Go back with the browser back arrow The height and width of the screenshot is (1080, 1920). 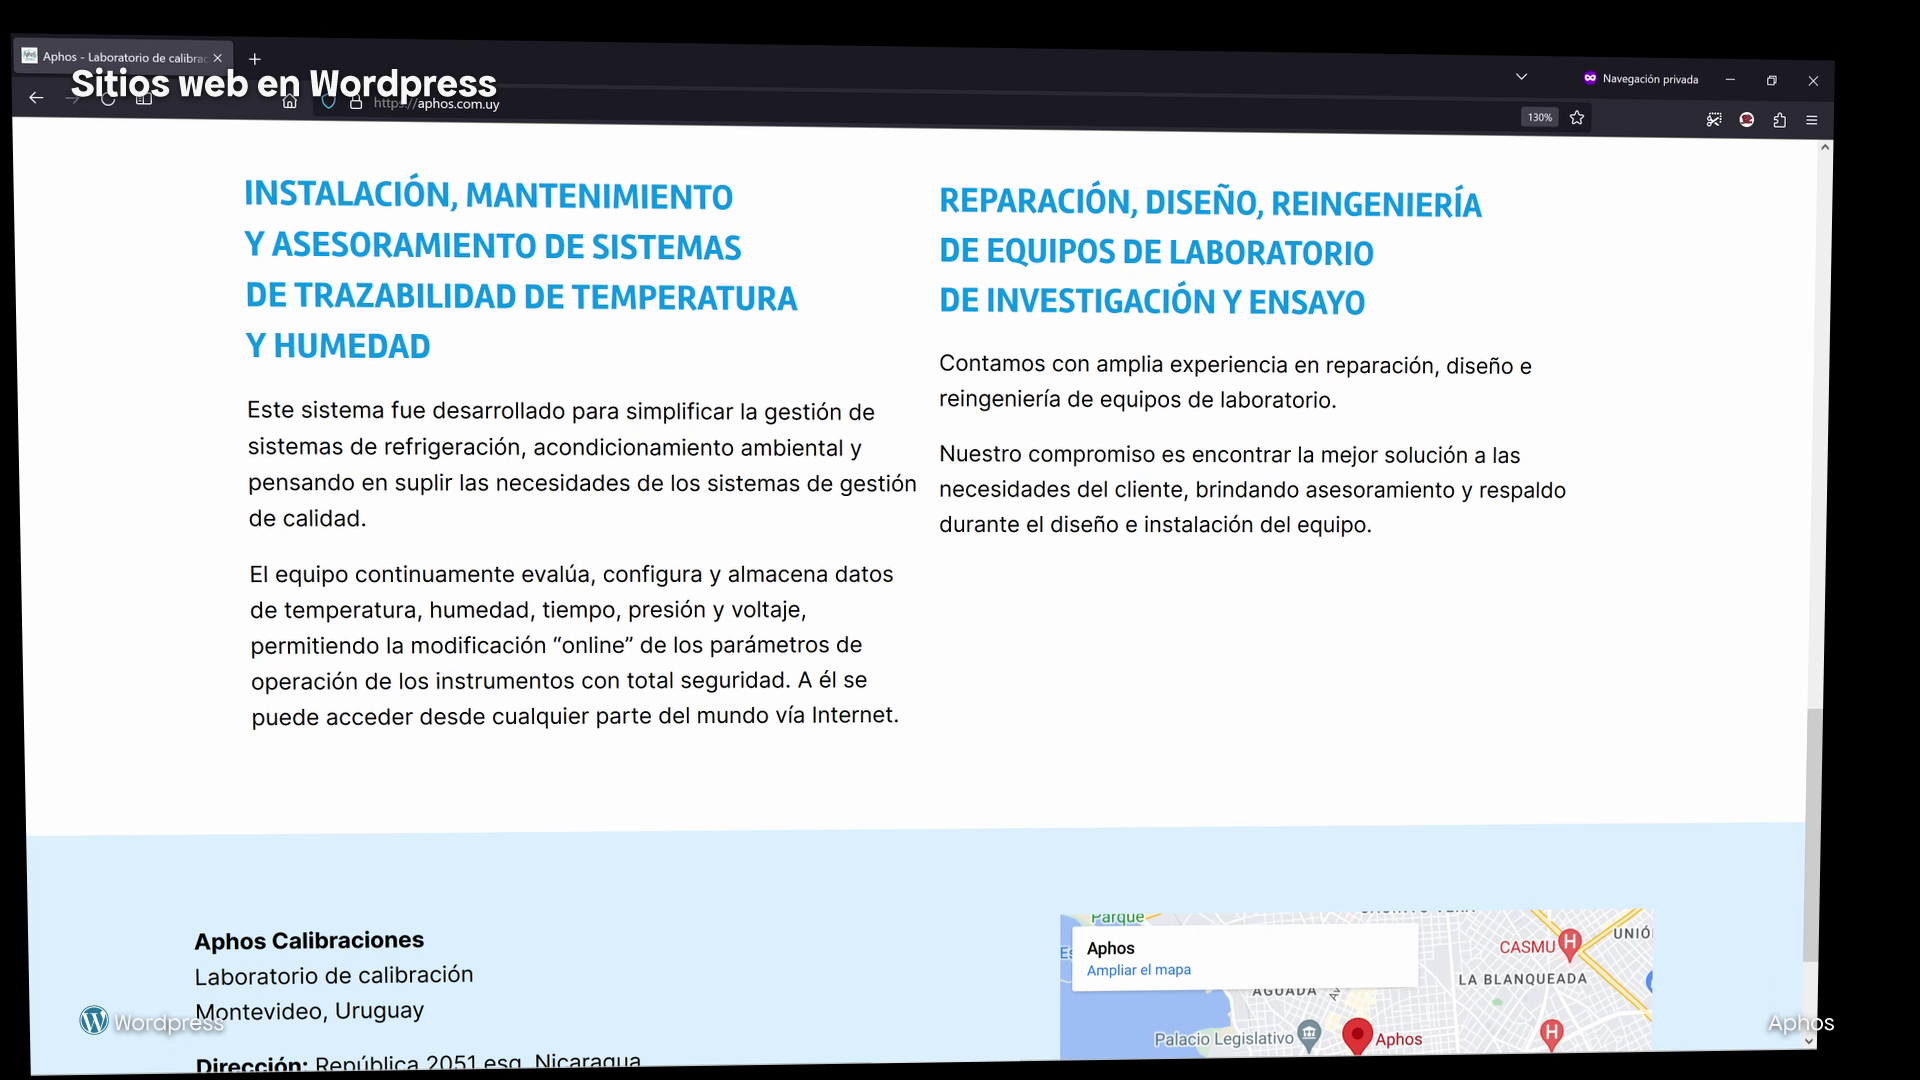[36, 97]
